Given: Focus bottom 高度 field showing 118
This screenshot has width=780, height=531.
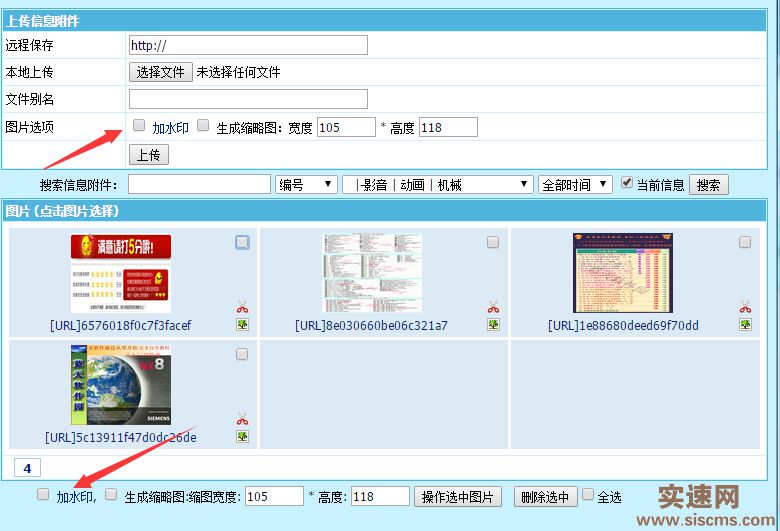Looking at the screenshot, I should pos(381,496).
